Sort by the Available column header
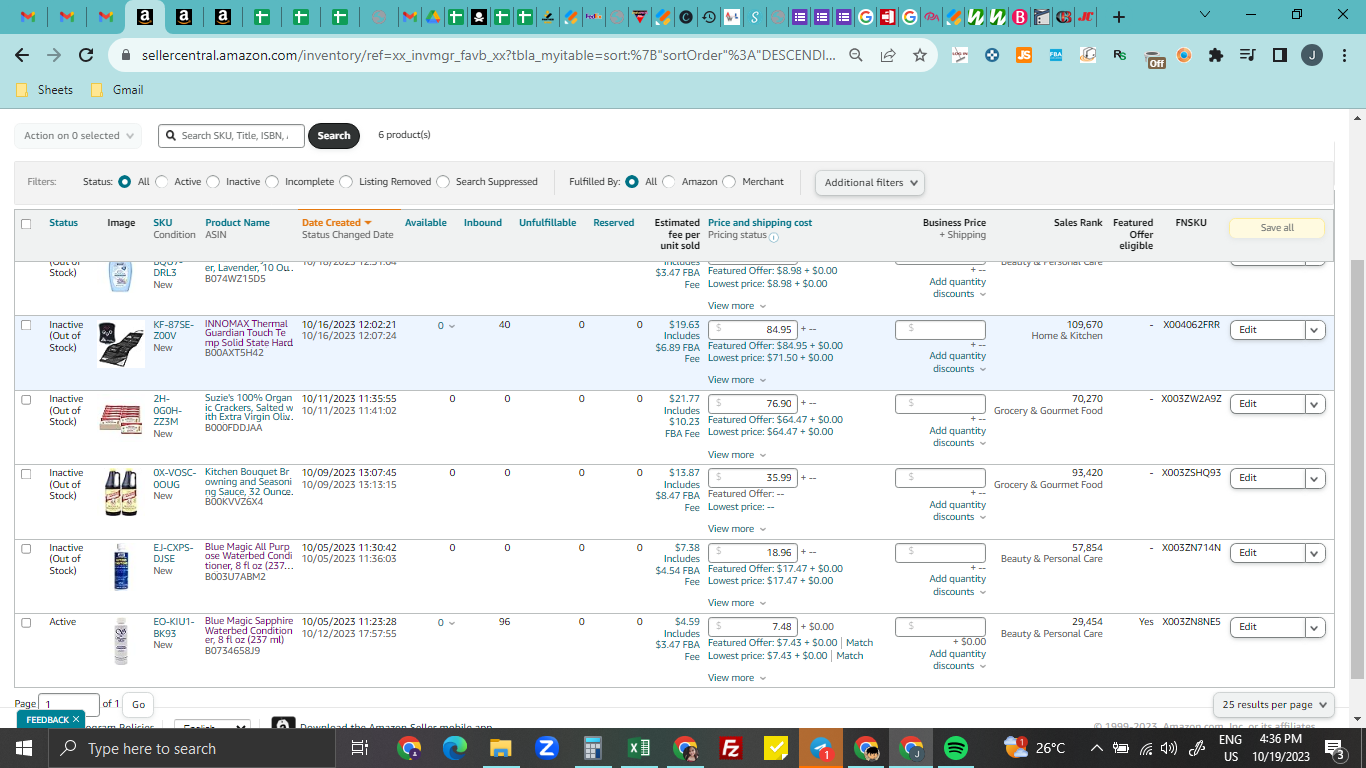Image resolution: width=1366 pixels, height=768 pixels. (426, 223)
